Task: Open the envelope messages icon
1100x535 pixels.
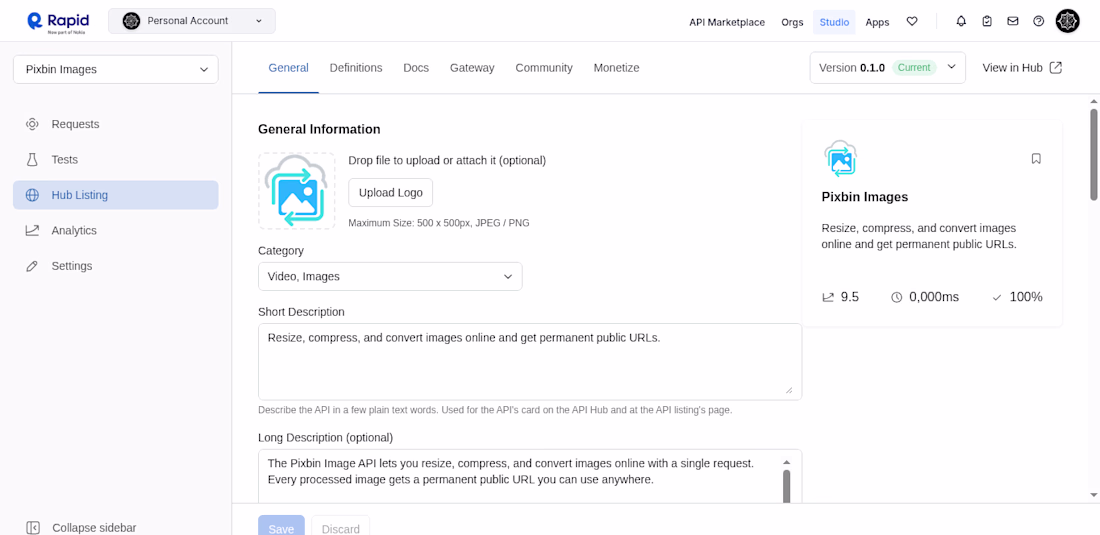Action: coord(1013,21)
